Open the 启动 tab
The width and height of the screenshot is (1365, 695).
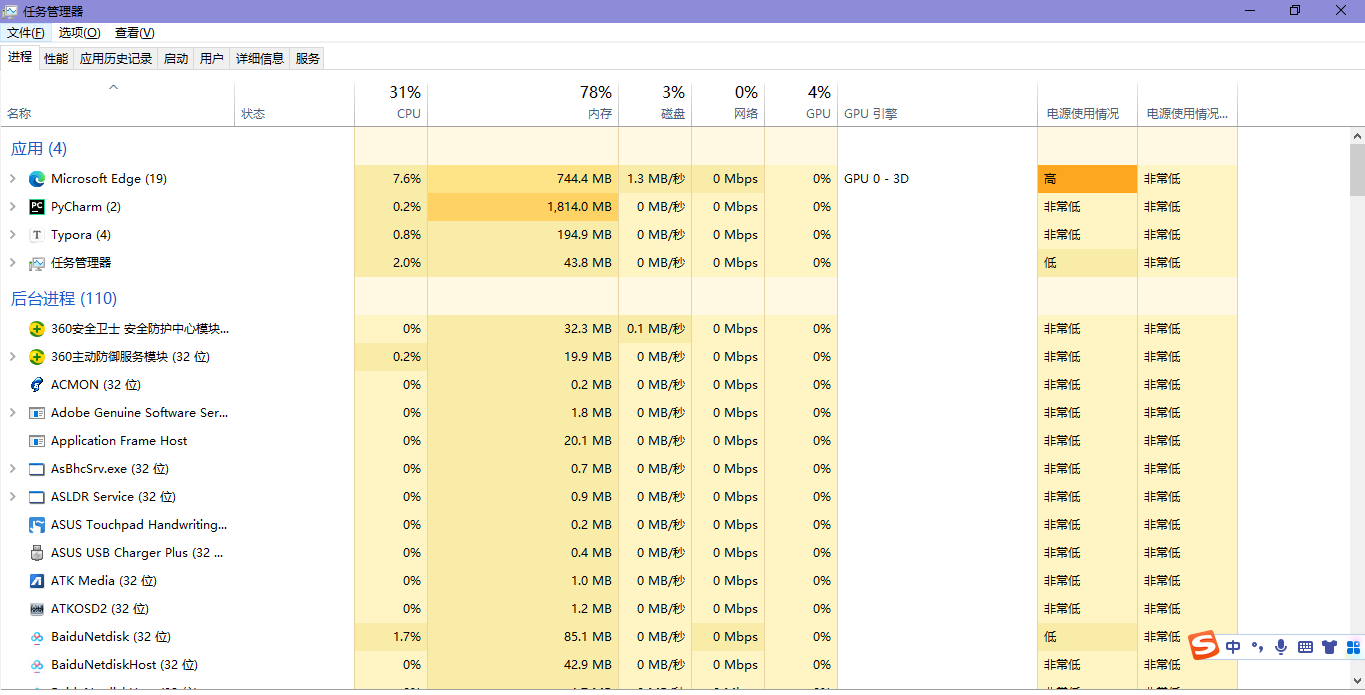(x=176, y=59)
